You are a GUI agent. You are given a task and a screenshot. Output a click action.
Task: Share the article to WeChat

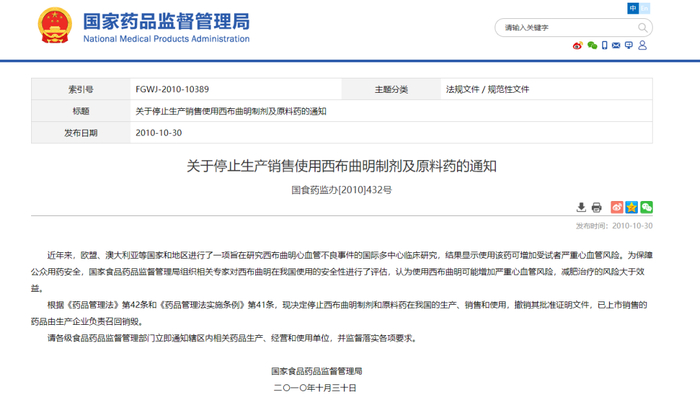click(x=646, y=207)
